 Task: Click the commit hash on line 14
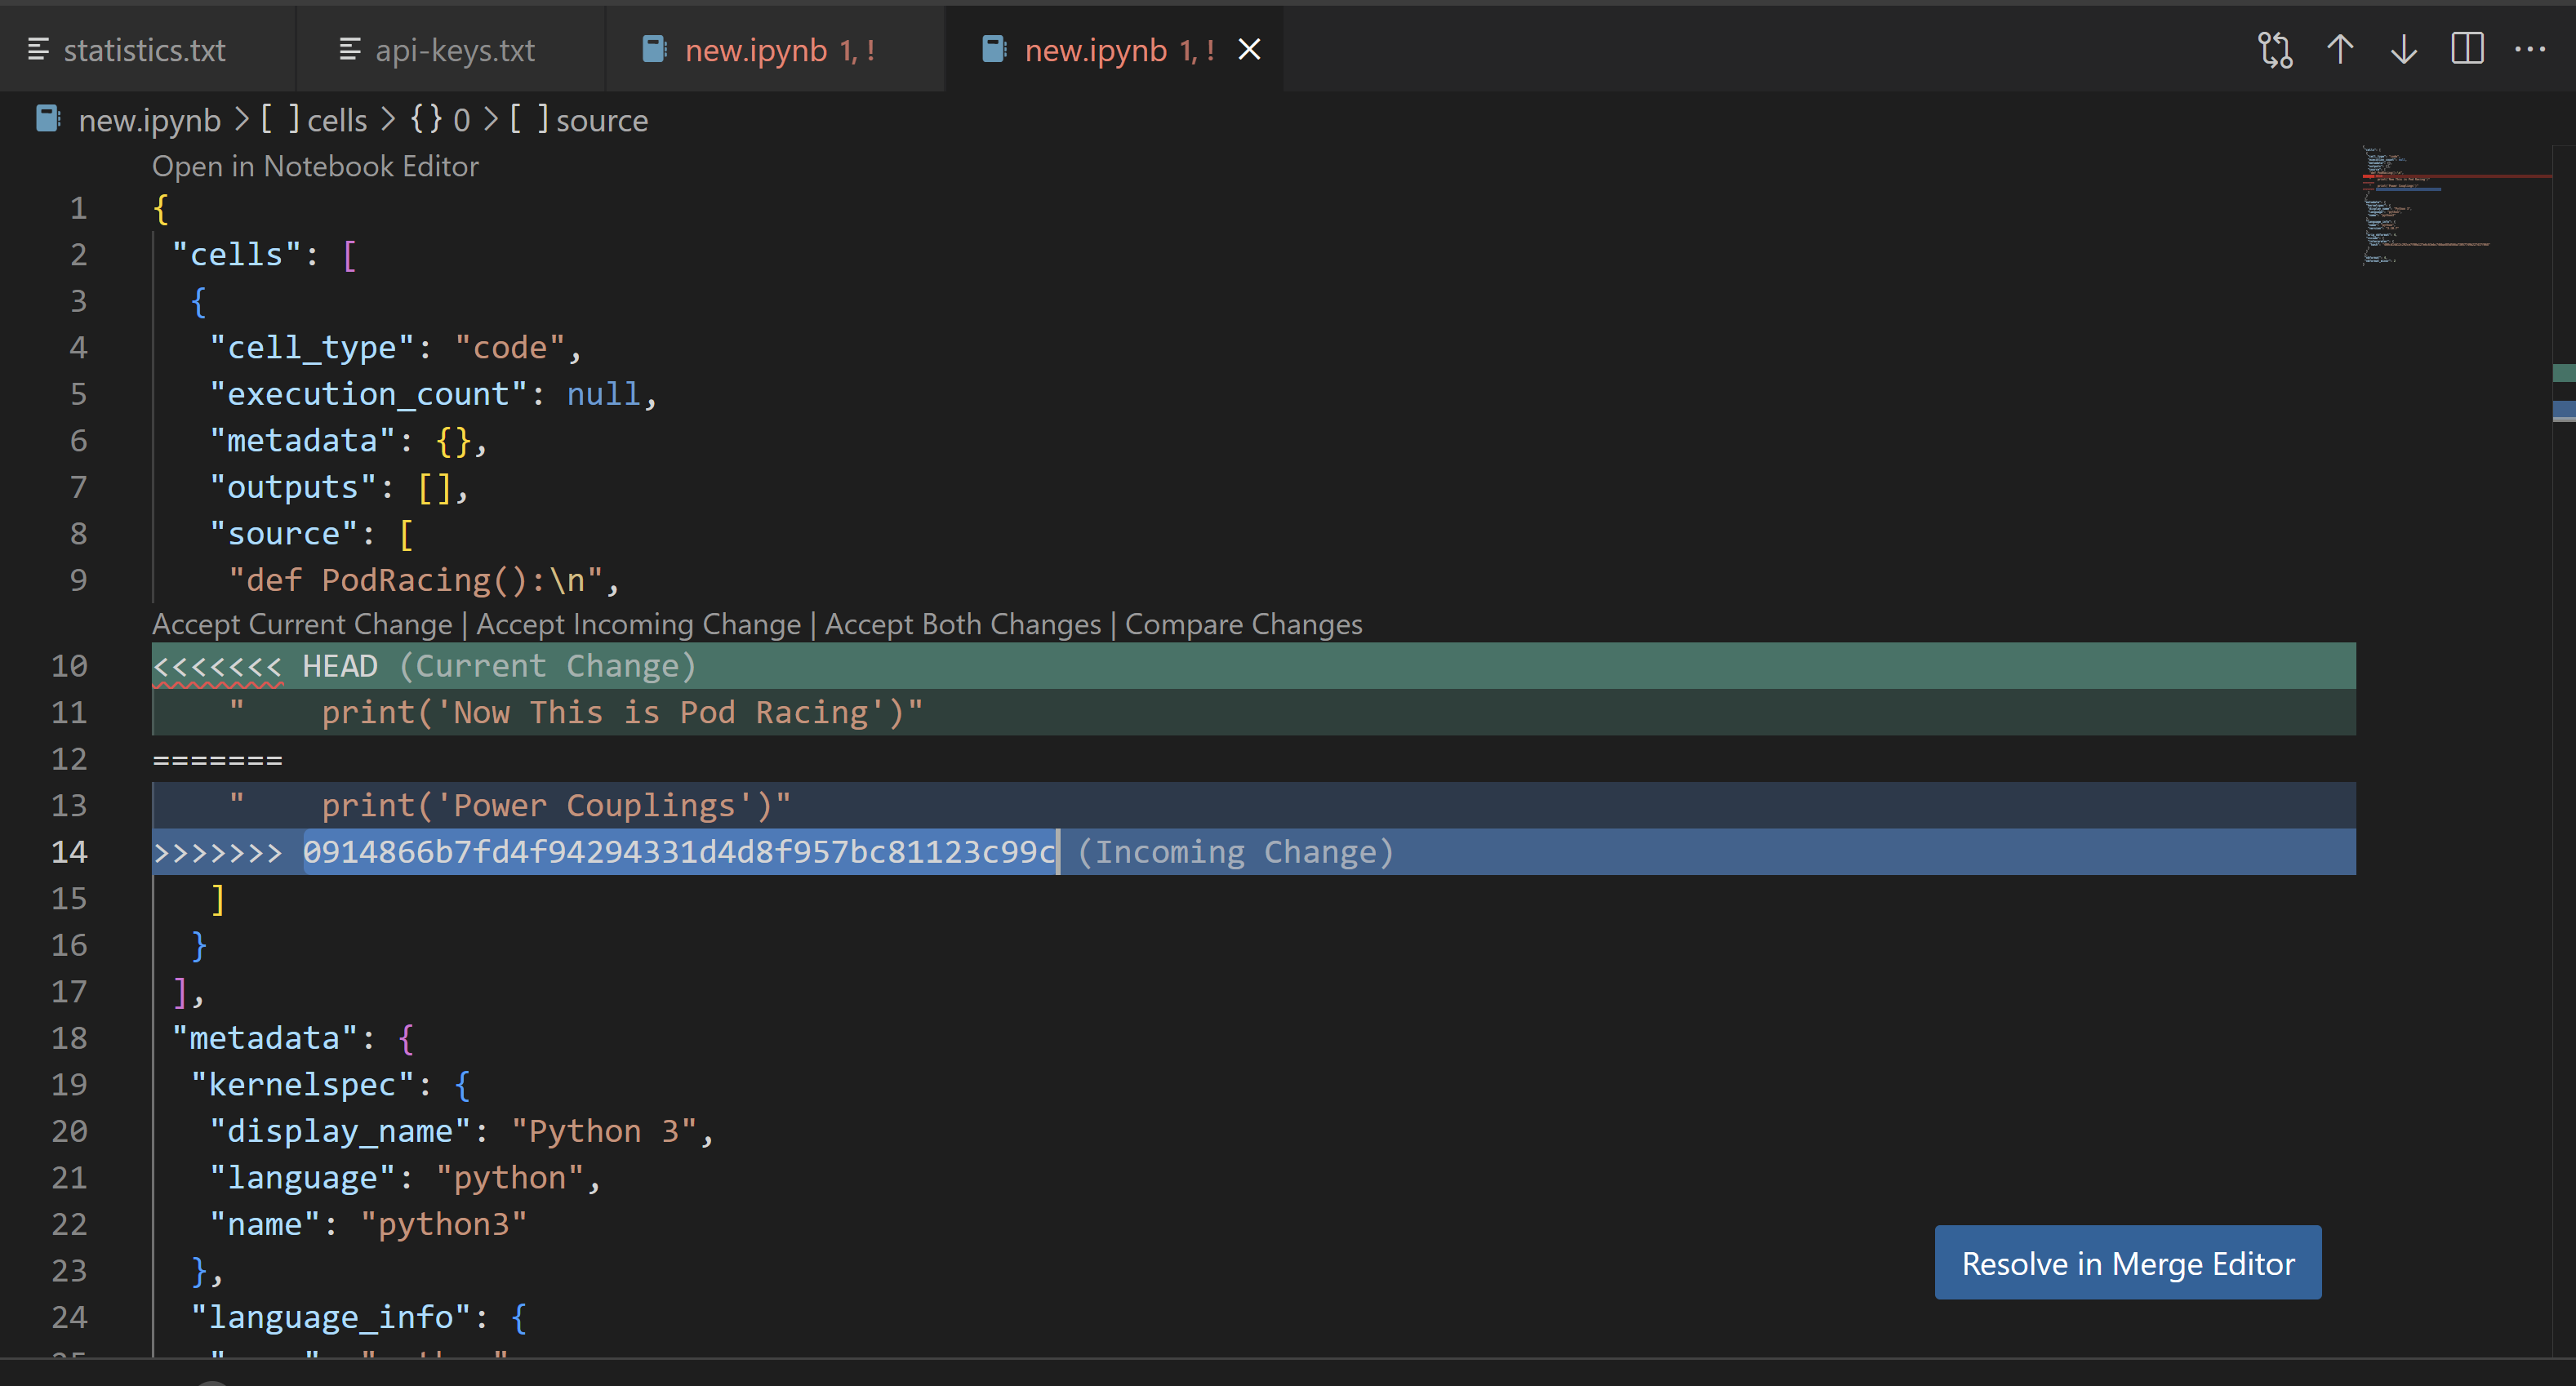(679, 852)
